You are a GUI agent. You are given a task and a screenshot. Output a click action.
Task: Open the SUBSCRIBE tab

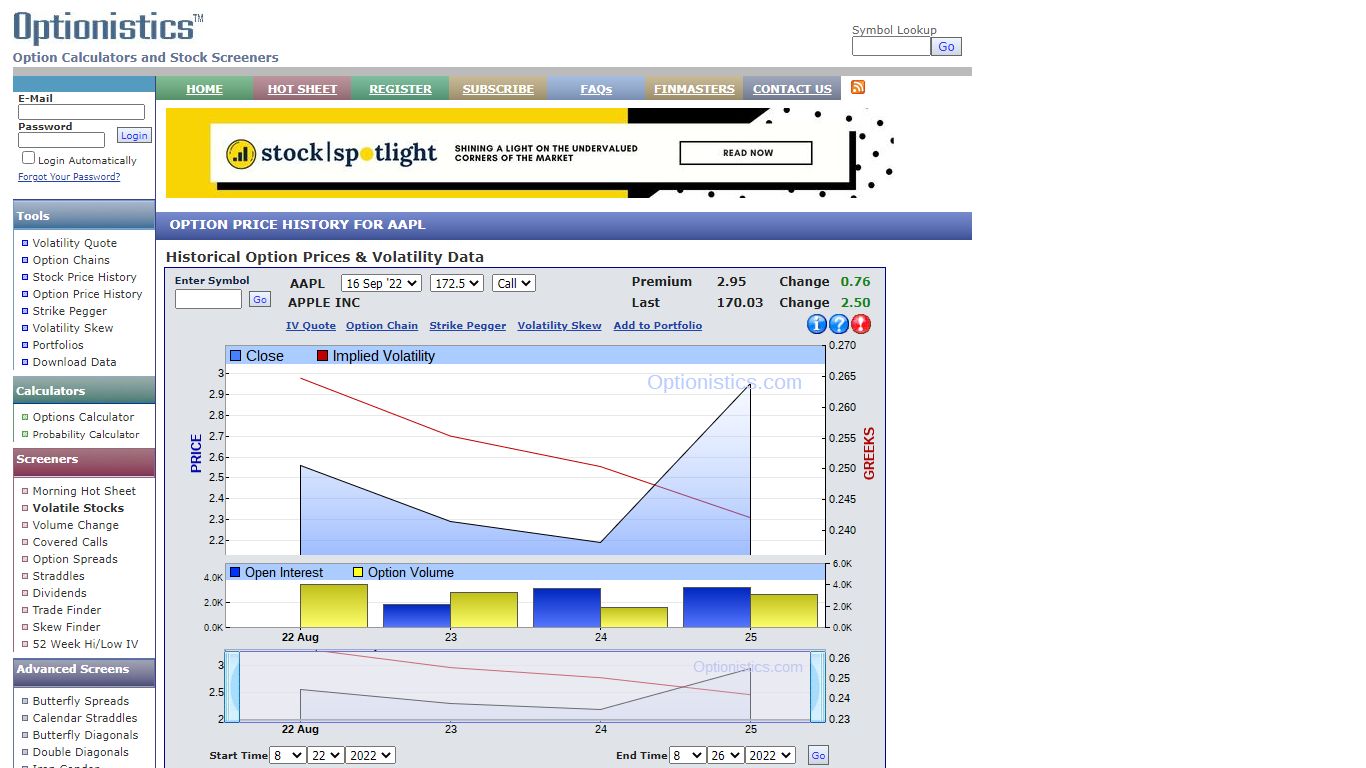498,89
